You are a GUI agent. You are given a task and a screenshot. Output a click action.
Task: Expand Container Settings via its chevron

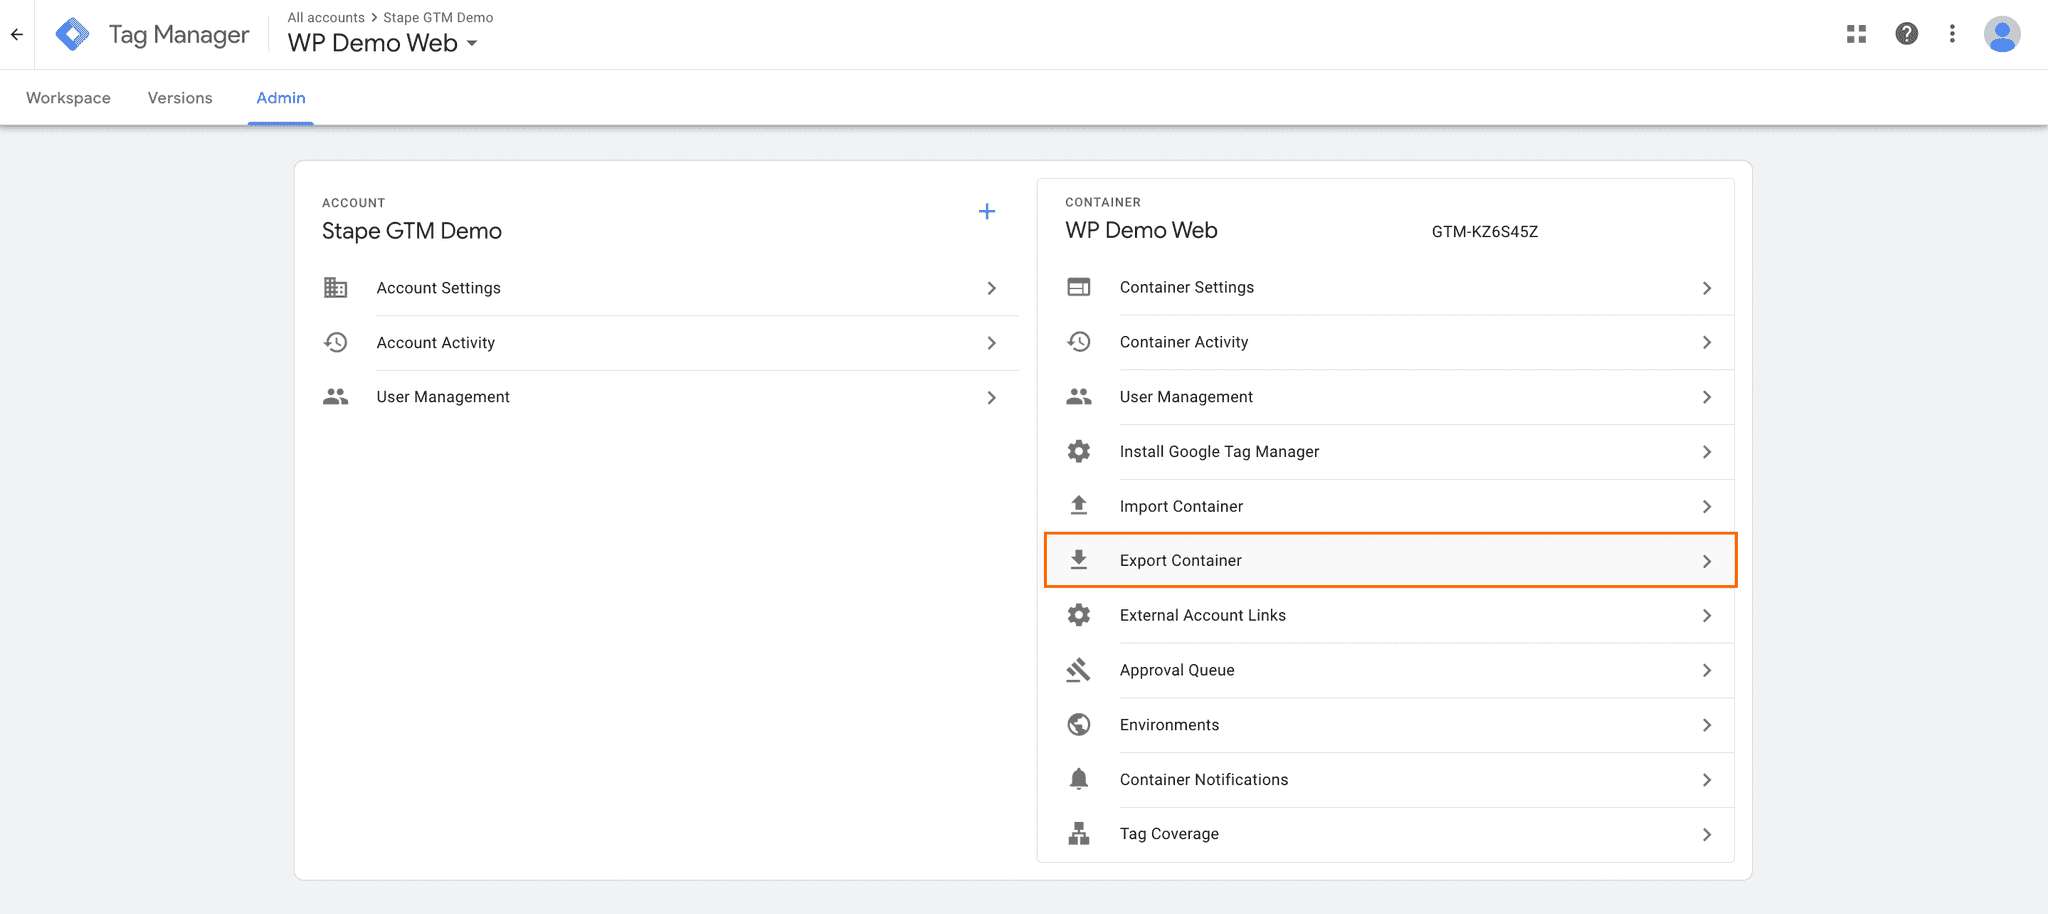pyautogui.click(x=1707, y=288)
